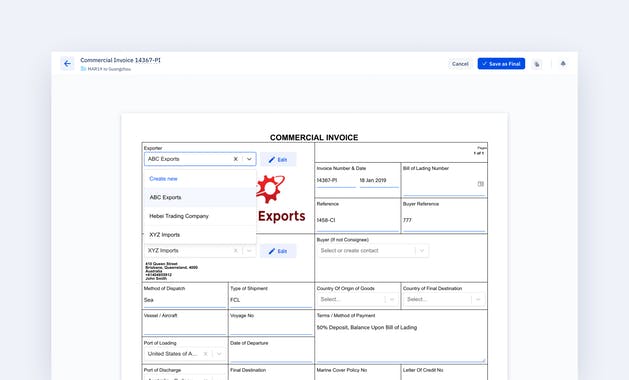Click the invoice date field 18 Jan 2019
629x380 pixels.
coord(379,181)
